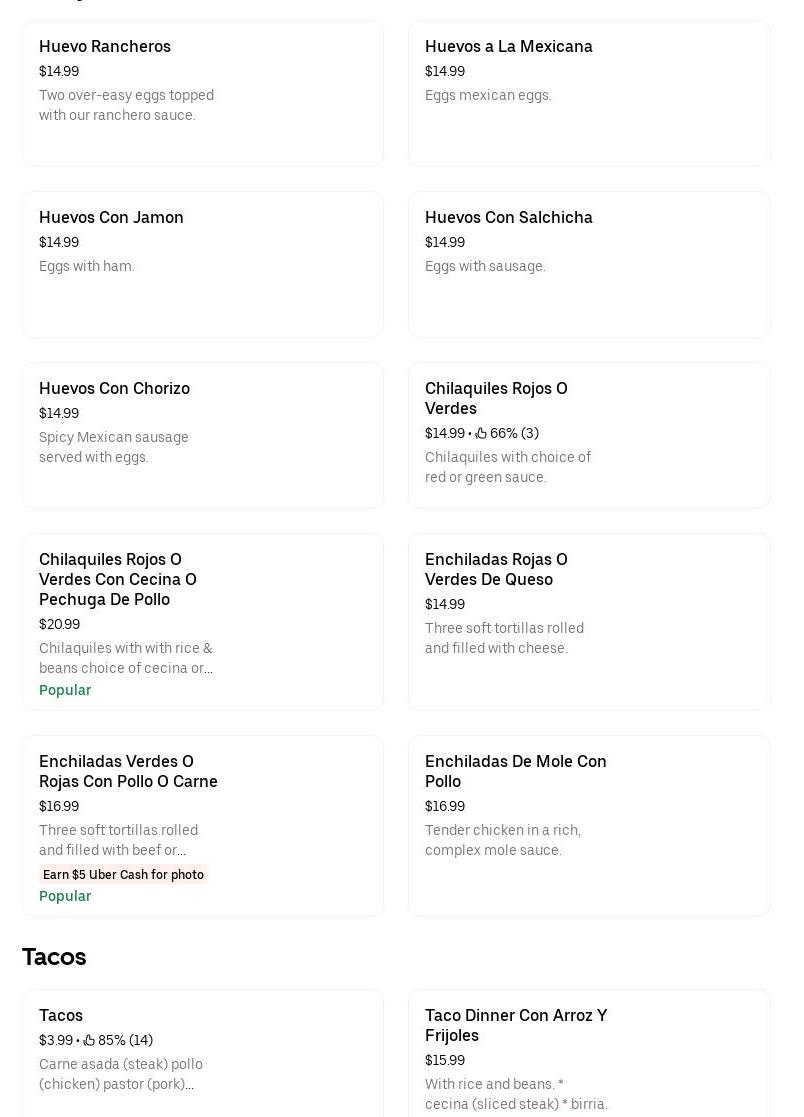
Task: Click 'Three soft tortillas rolled and filled with cheese'
Action: click(504, 638)
